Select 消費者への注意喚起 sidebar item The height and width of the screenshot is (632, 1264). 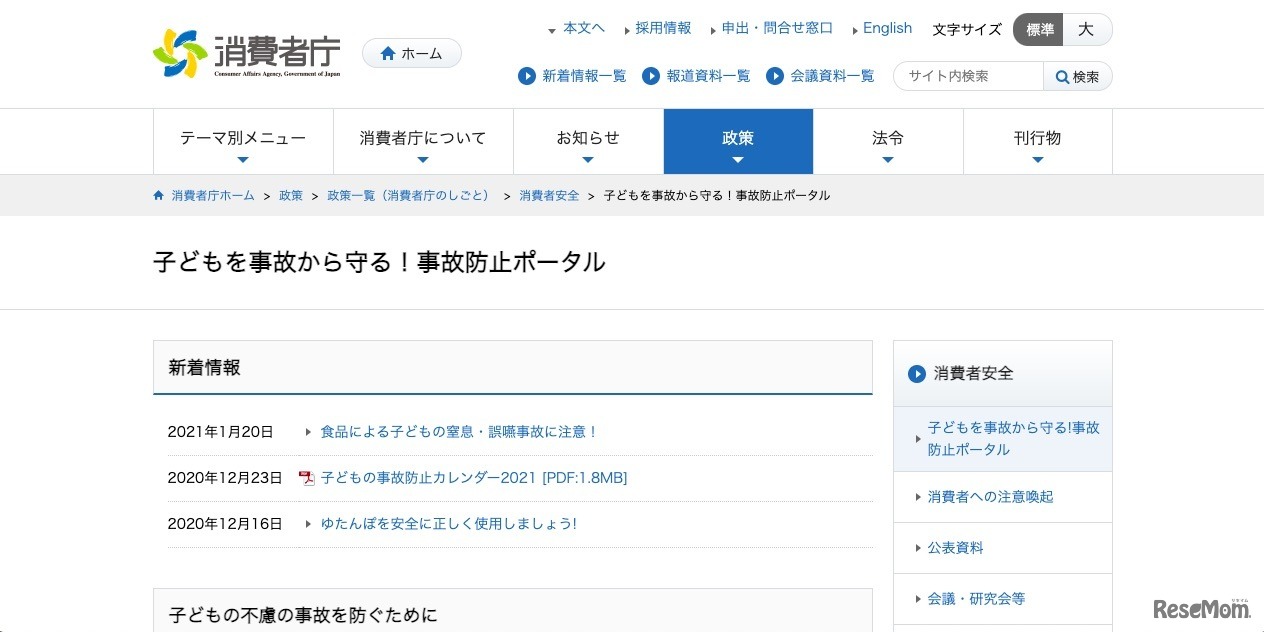click(1003, 497)
